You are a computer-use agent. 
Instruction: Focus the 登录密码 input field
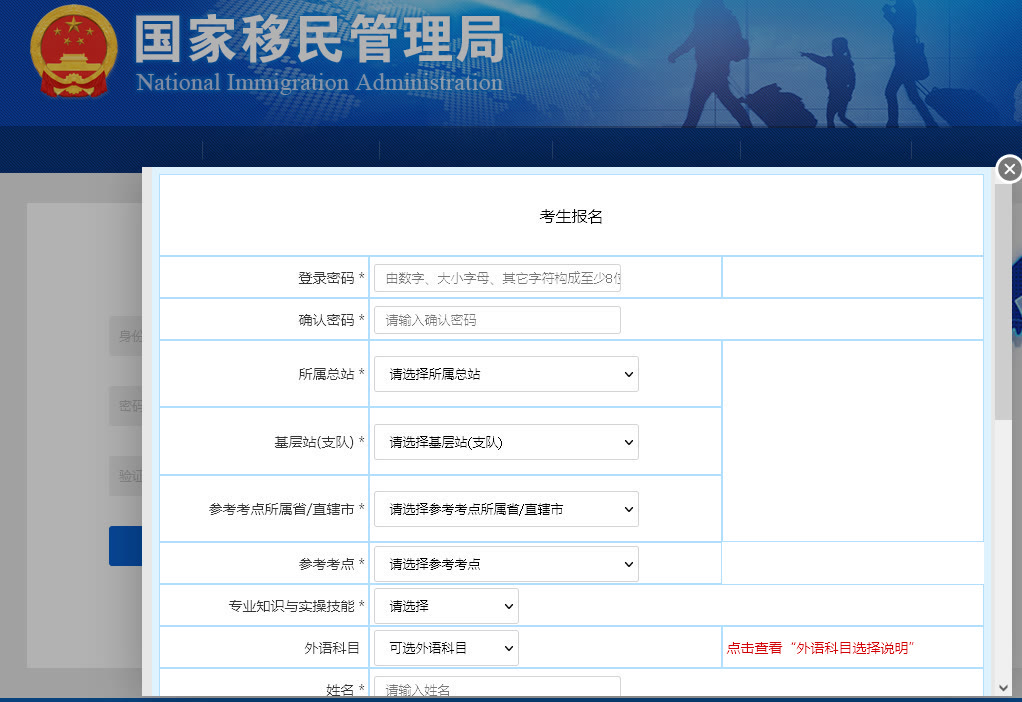(497, 278)
